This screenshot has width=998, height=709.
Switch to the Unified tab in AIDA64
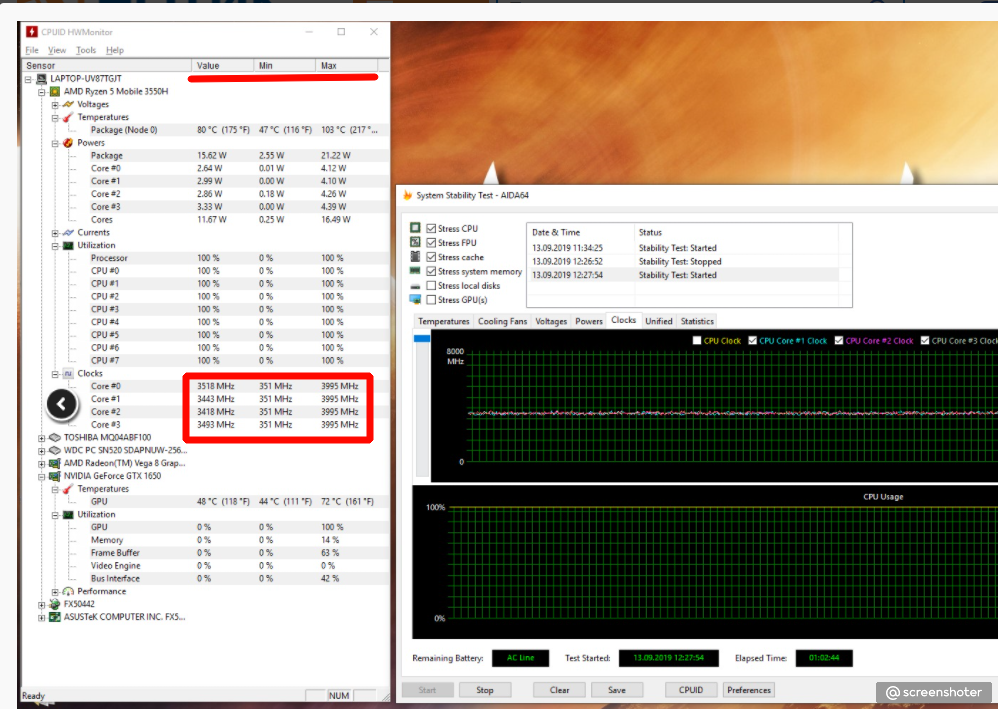click(659, 321)
